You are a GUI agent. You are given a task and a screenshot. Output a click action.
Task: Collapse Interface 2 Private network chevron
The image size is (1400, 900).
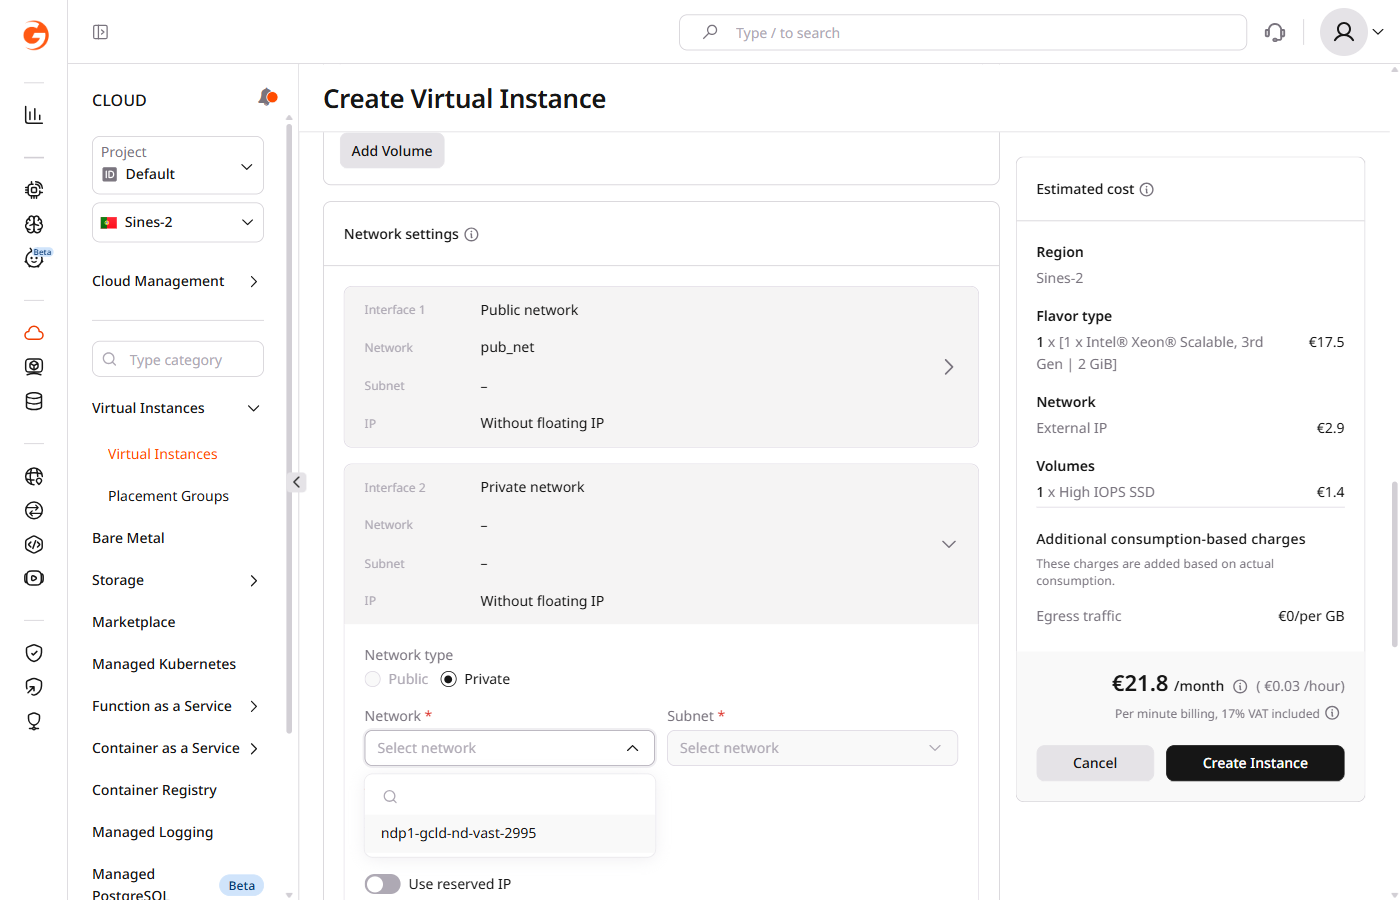[x=949, y=544]
